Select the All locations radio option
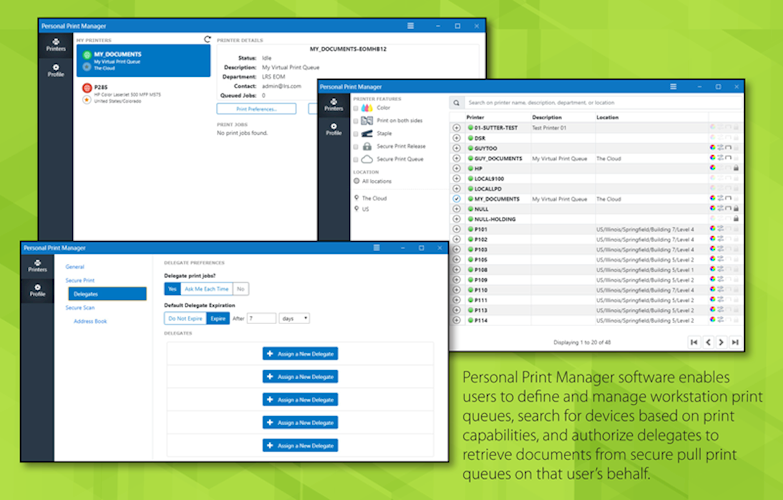 pyautogui.click(x=357, y=181)
